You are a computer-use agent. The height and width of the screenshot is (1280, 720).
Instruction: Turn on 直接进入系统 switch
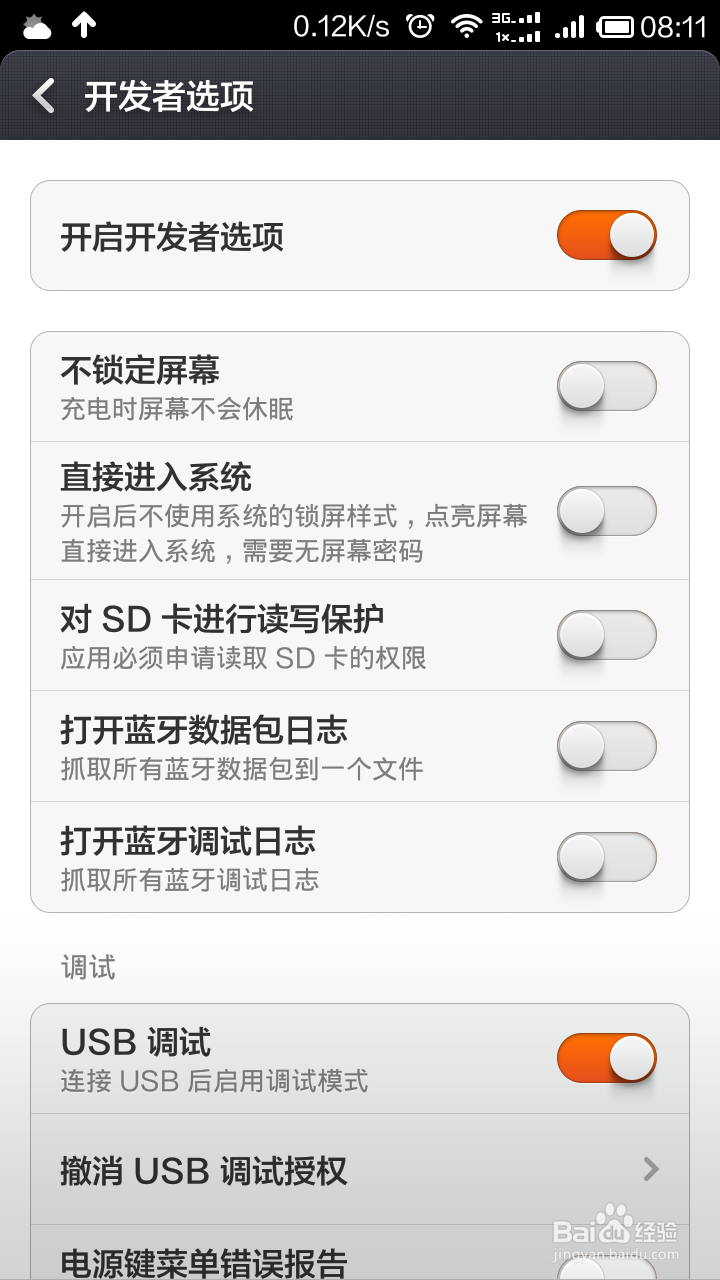click(606, 511)
